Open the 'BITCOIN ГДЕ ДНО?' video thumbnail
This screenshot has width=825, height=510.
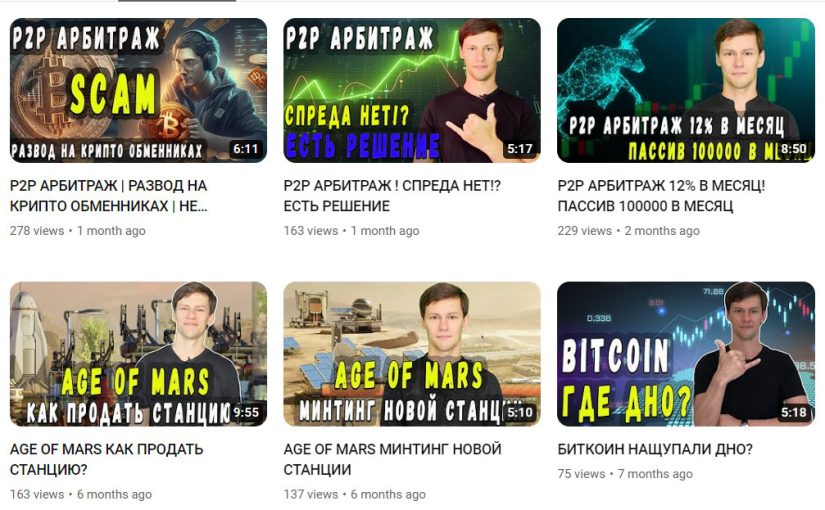point(686,354)
